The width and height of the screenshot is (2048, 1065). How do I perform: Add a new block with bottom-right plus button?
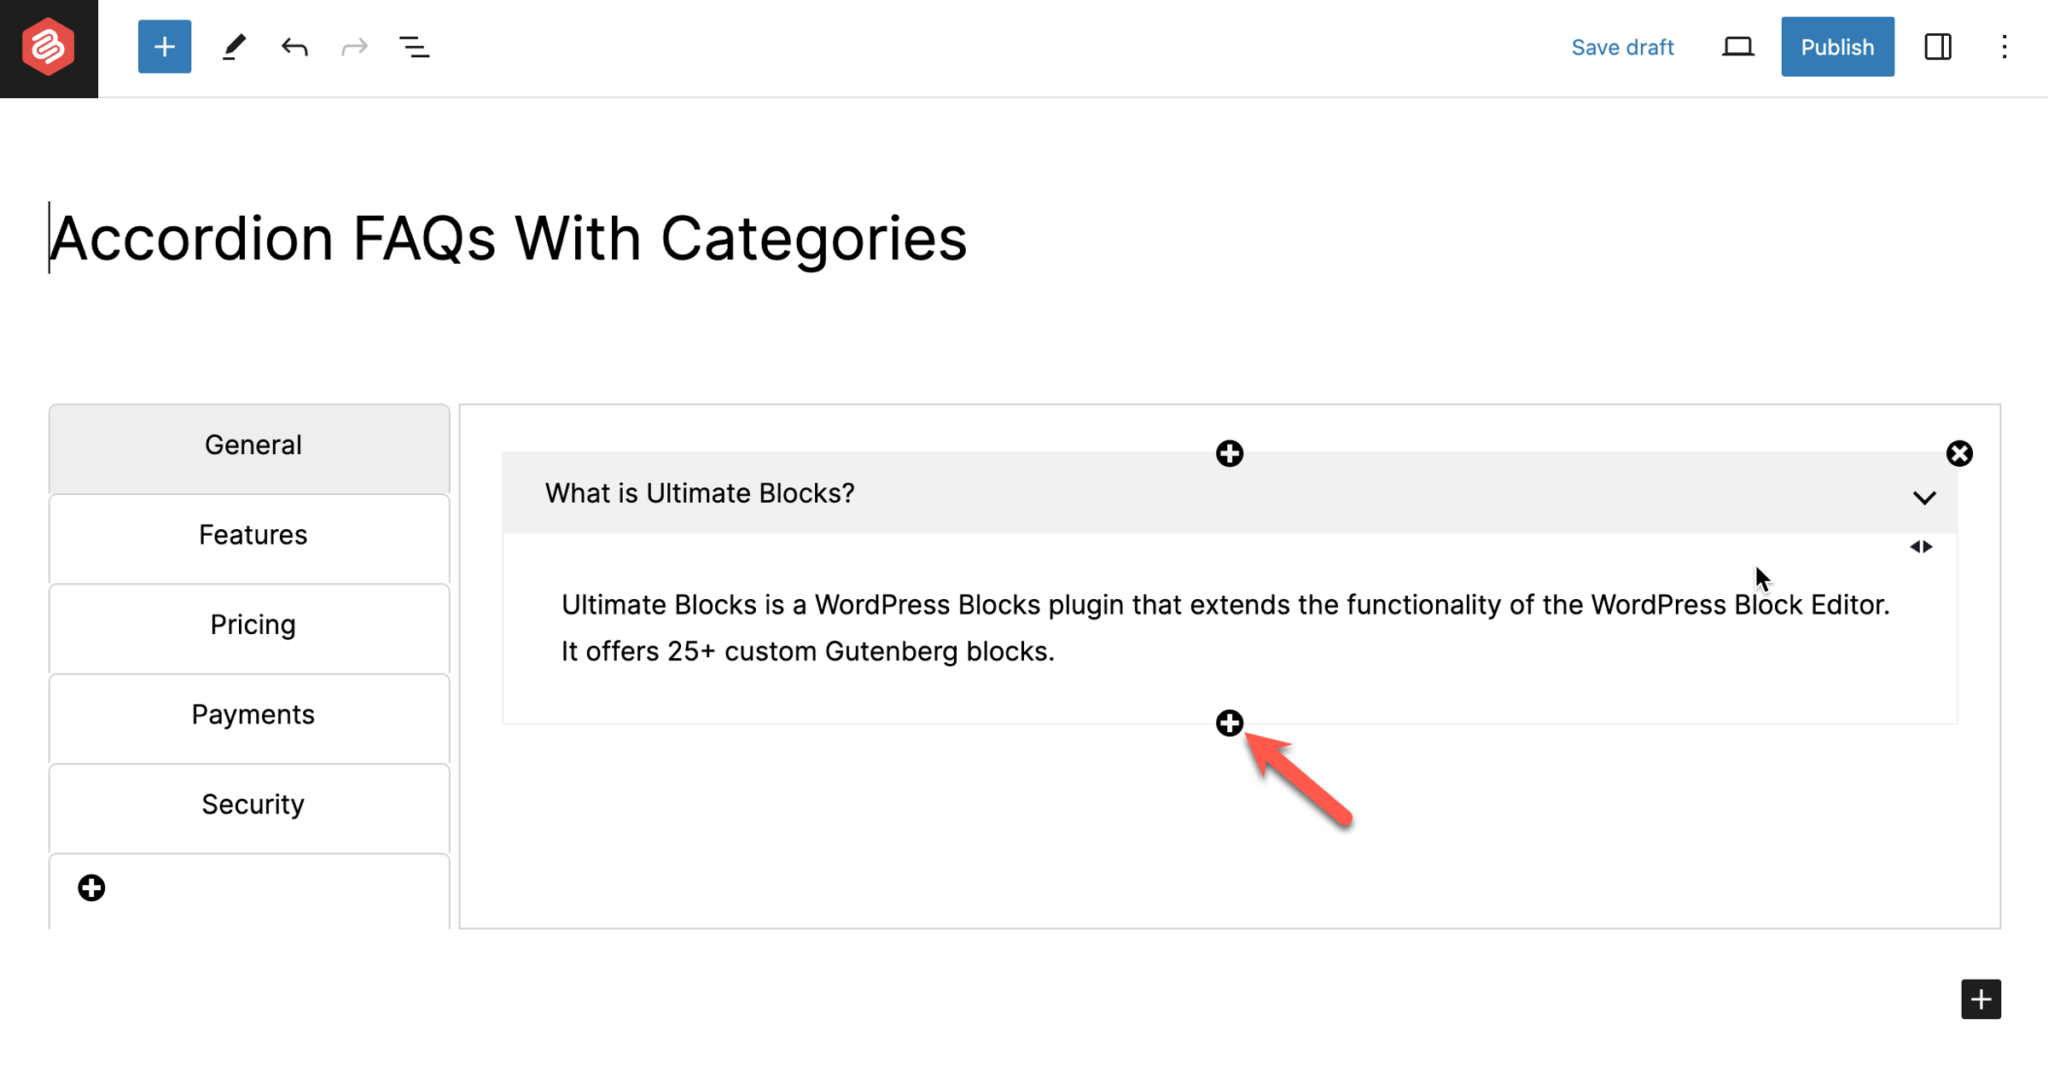(x=1979, y=999)
